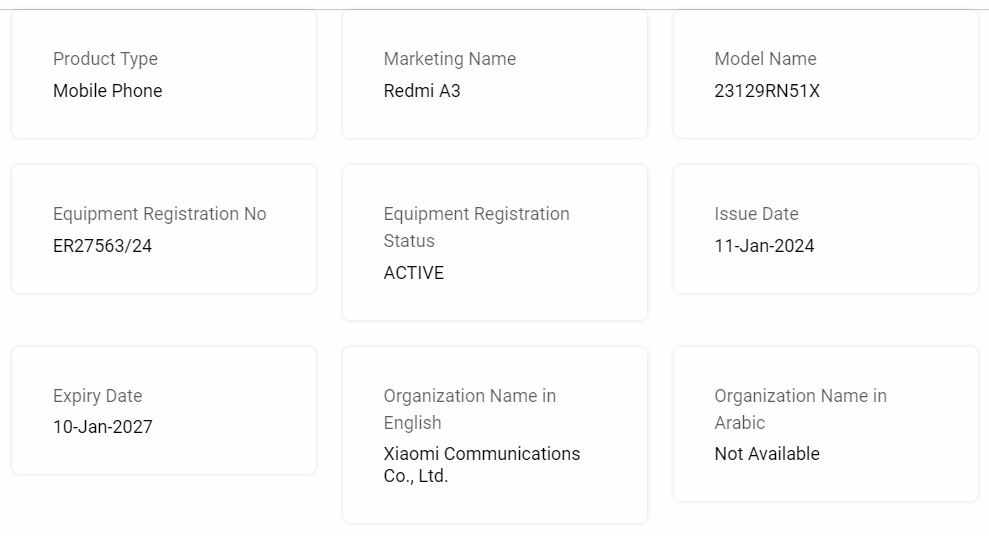Screen dimensions: 989x536
Task: Click the 'Co., Ltd.' line of organization name
Action: (415, 476)
